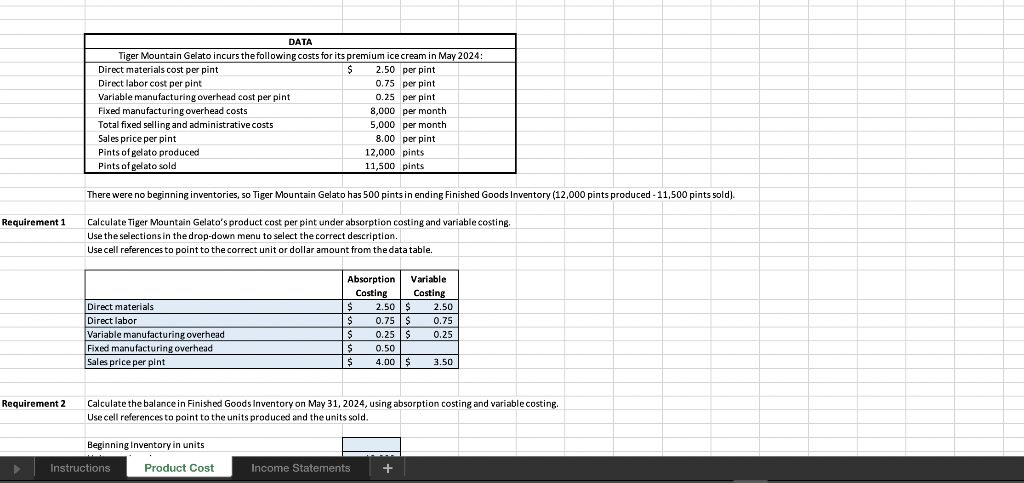Select the blue Beginning Inventory in units input cell
Image resolution: width=1024 pixels, height=483 pixels.
click(x=372, y=444)
